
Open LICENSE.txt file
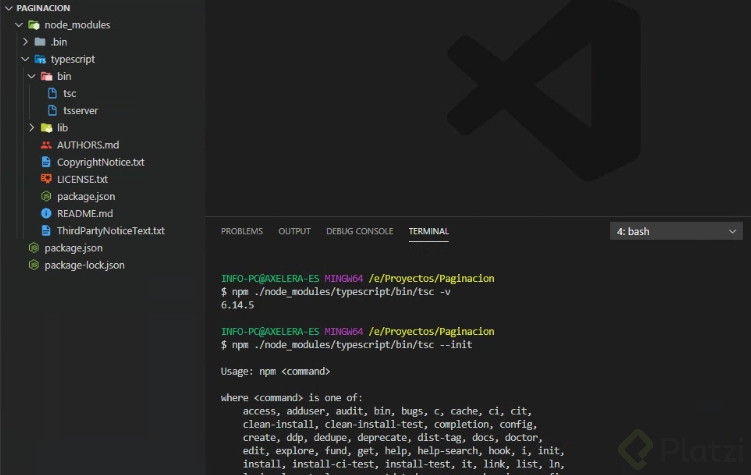tap(82, 180)
